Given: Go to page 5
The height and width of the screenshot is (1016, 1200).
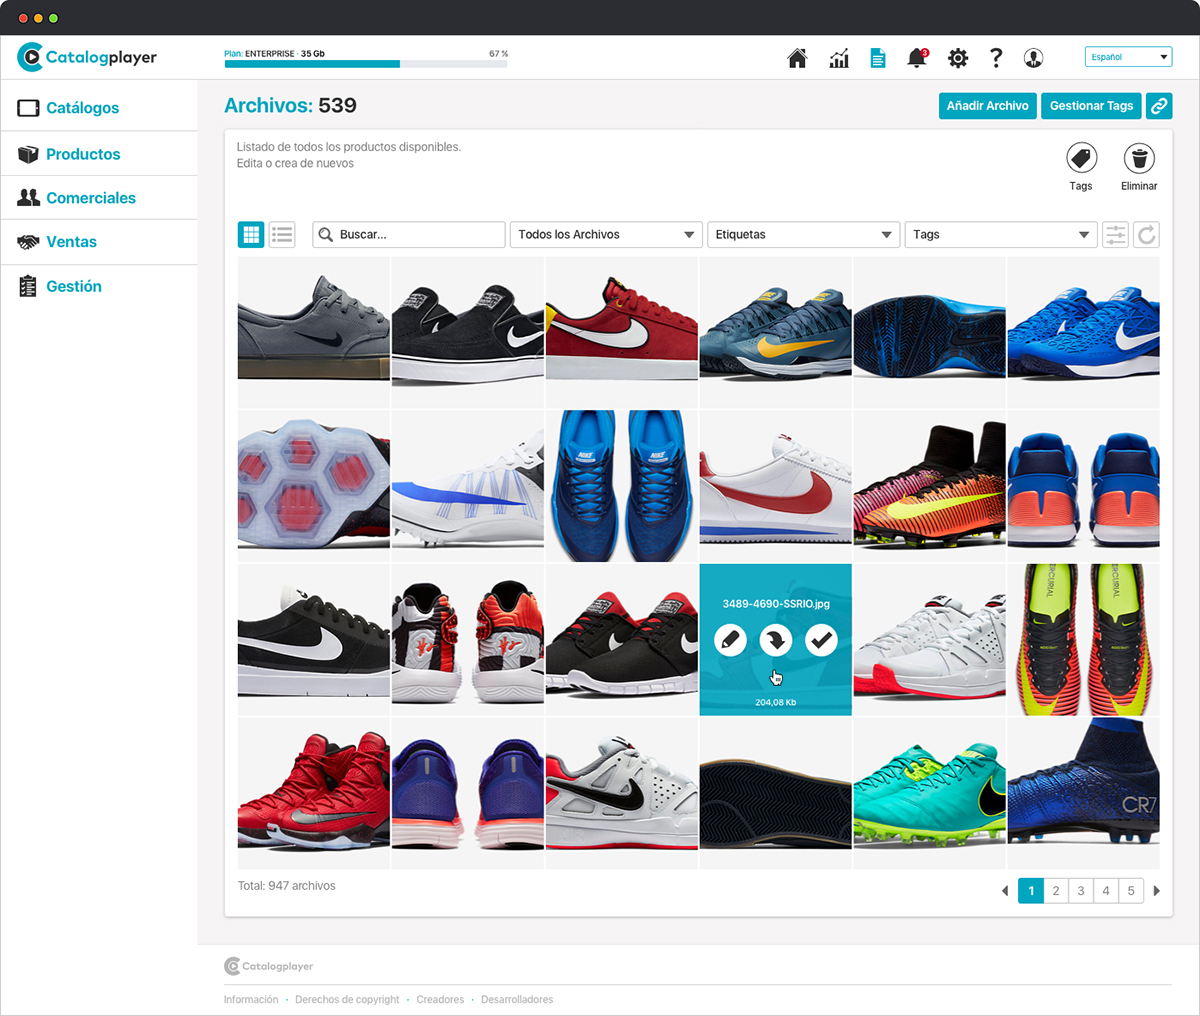Looking at the screenshot, I should (x=1131, y=891).
